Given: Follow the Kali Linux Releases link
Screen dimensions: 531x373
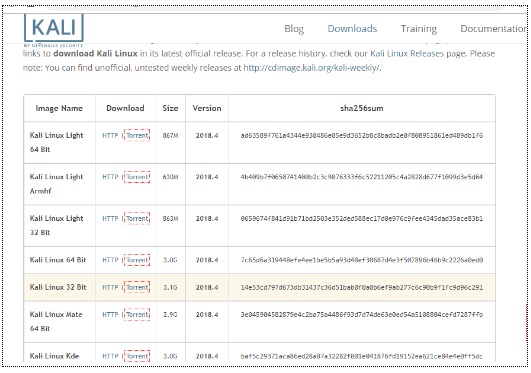Looking at the screenshot, I should click(x=407, y=54).
